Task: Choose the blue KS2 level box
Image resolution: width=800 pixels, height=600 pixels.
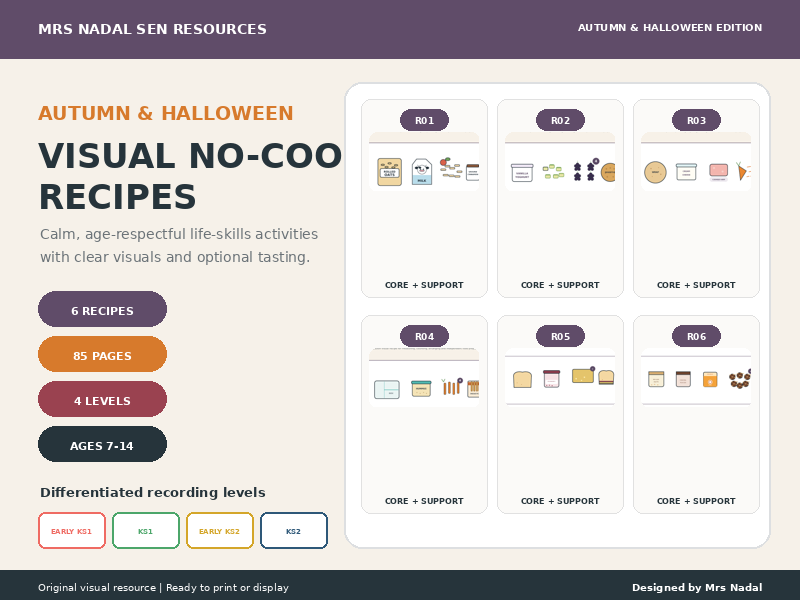Action: pos(294,531)
